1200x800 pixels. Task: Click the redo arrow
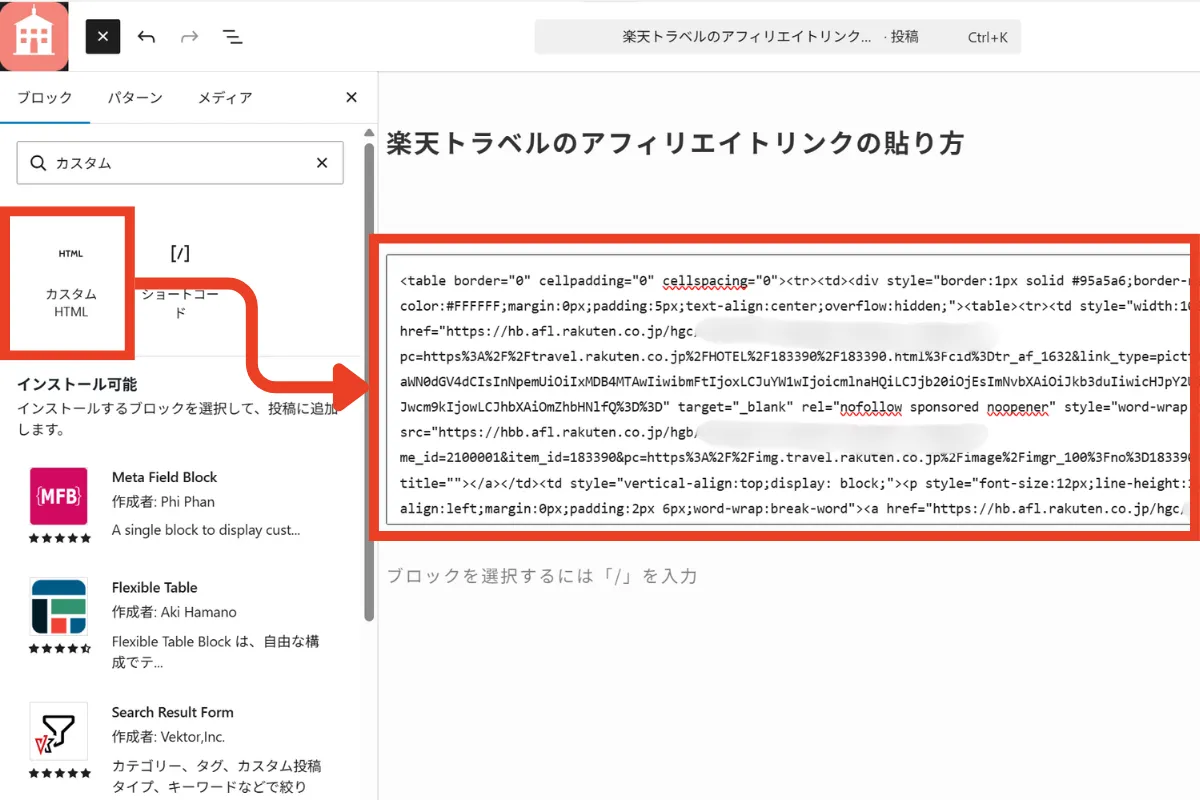(x=189, y=38)
